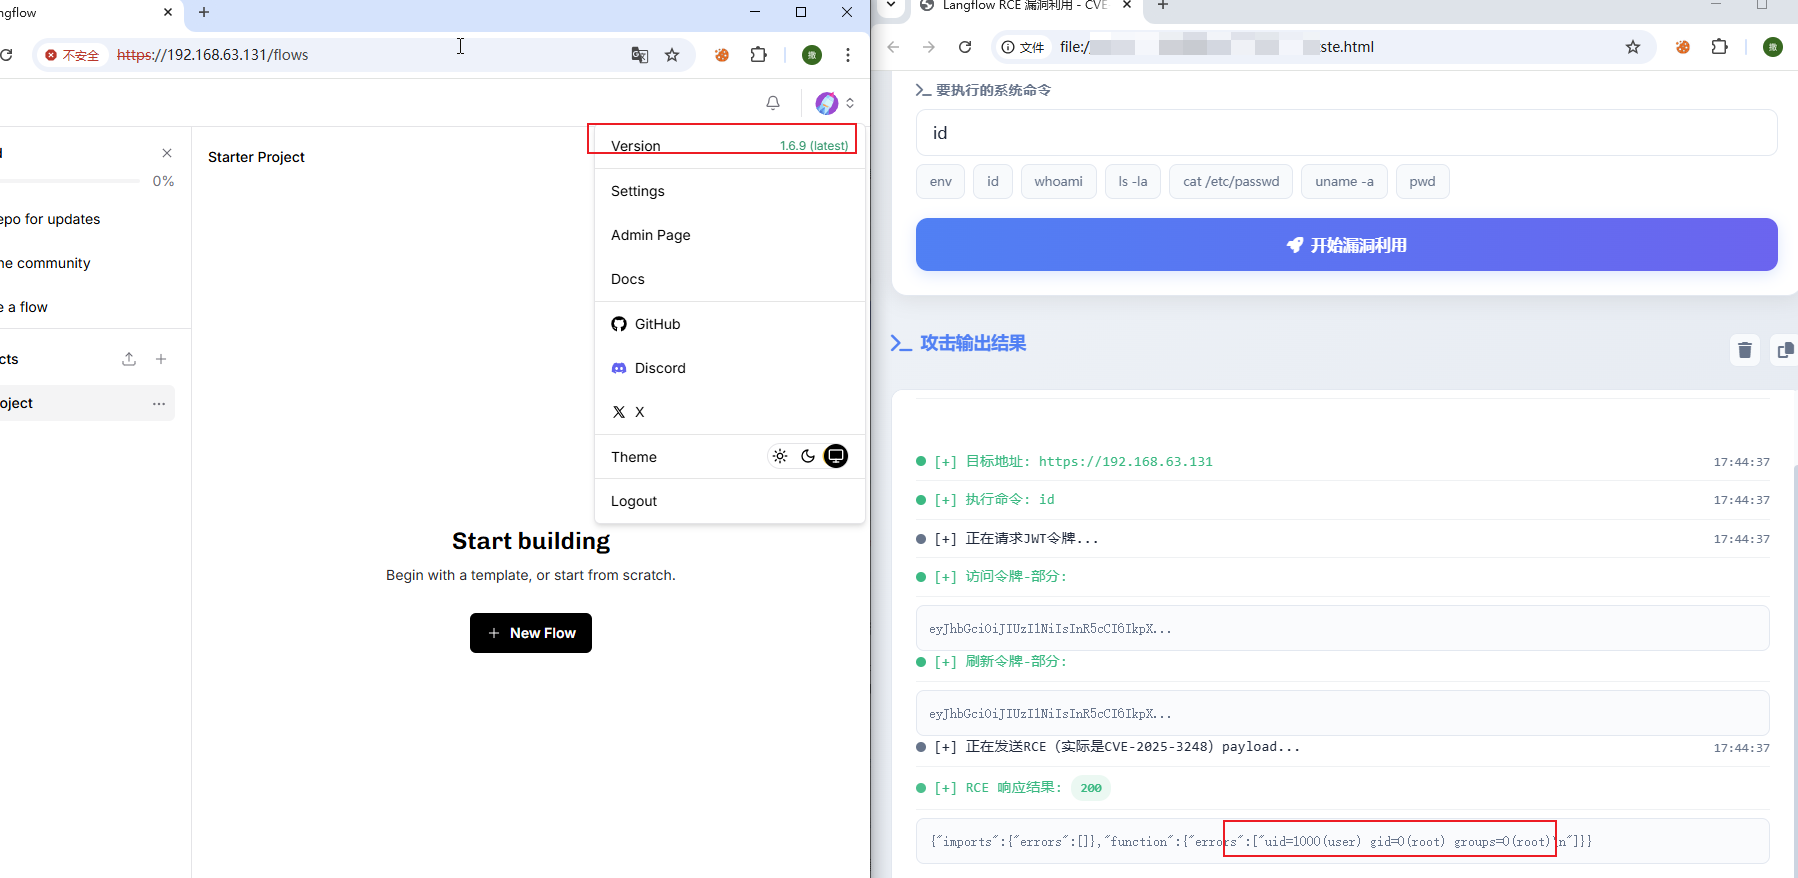Click the insecure site warning badge

(72, 55)
